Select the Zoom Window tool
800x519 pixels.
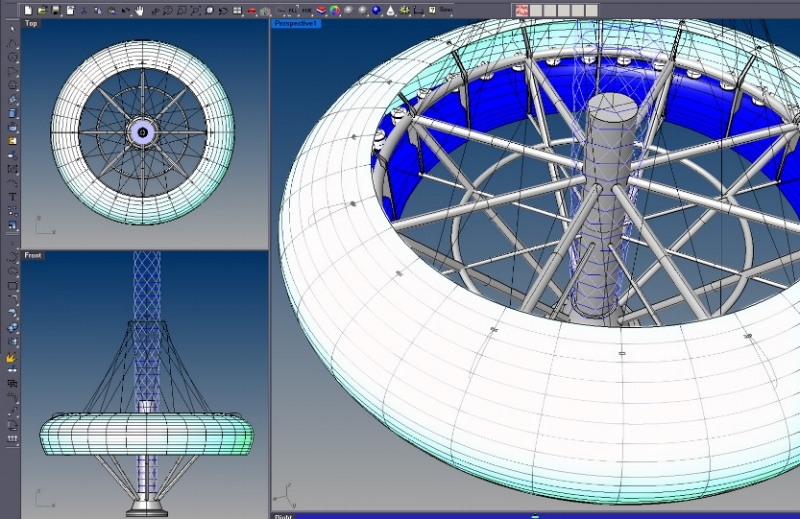[x=182, y=10]
